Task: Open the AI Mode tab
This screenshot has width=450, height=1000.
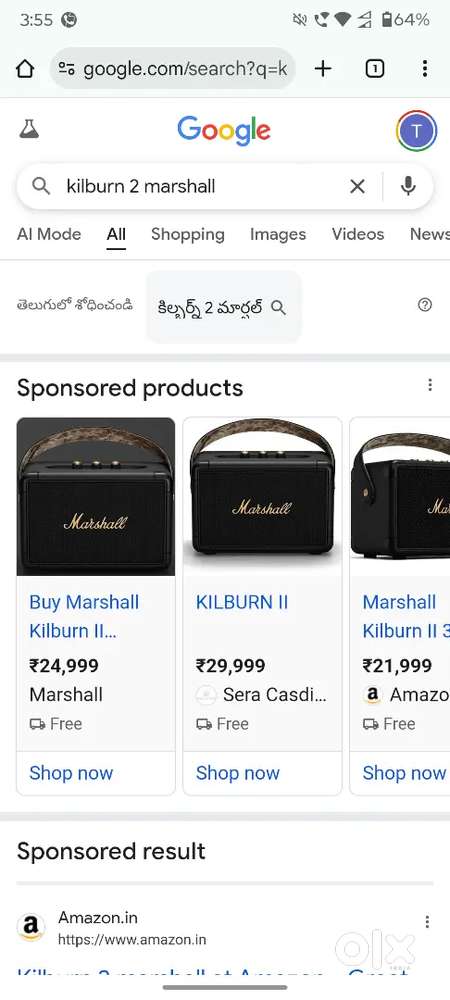Action: click(x=49, y=234)
